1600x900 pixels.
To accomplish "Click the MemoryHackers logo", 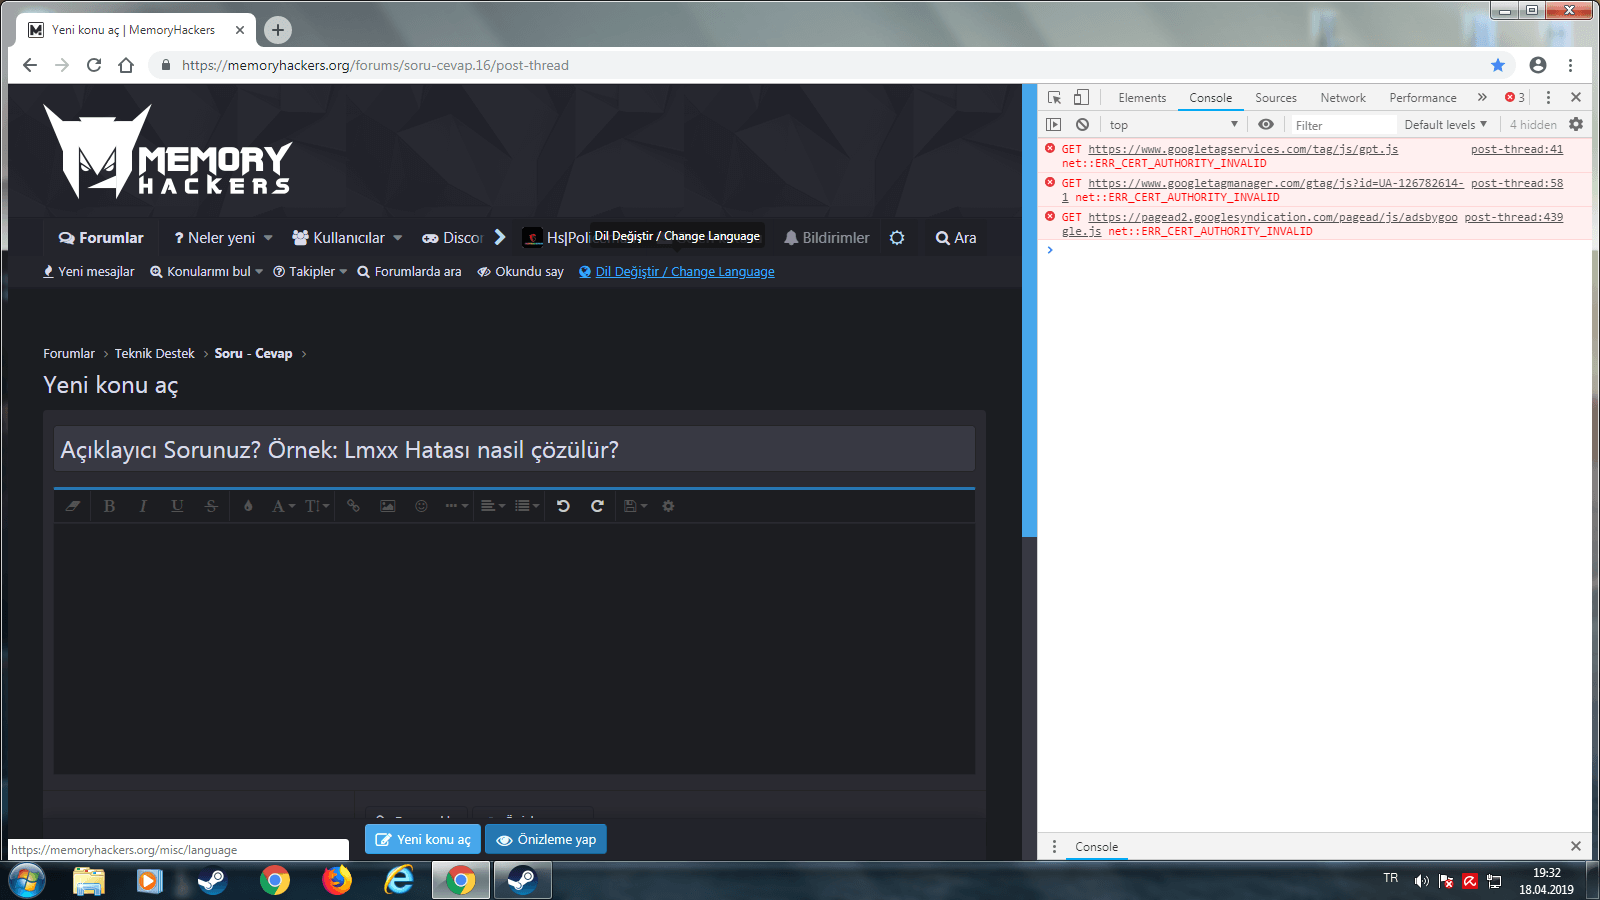I will coord(167,152).
